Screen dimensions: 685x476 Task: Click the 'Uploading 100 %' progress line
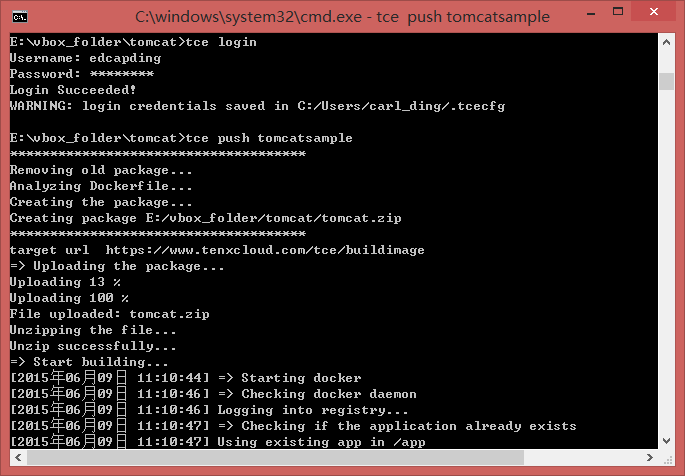[x=69, y=298]
